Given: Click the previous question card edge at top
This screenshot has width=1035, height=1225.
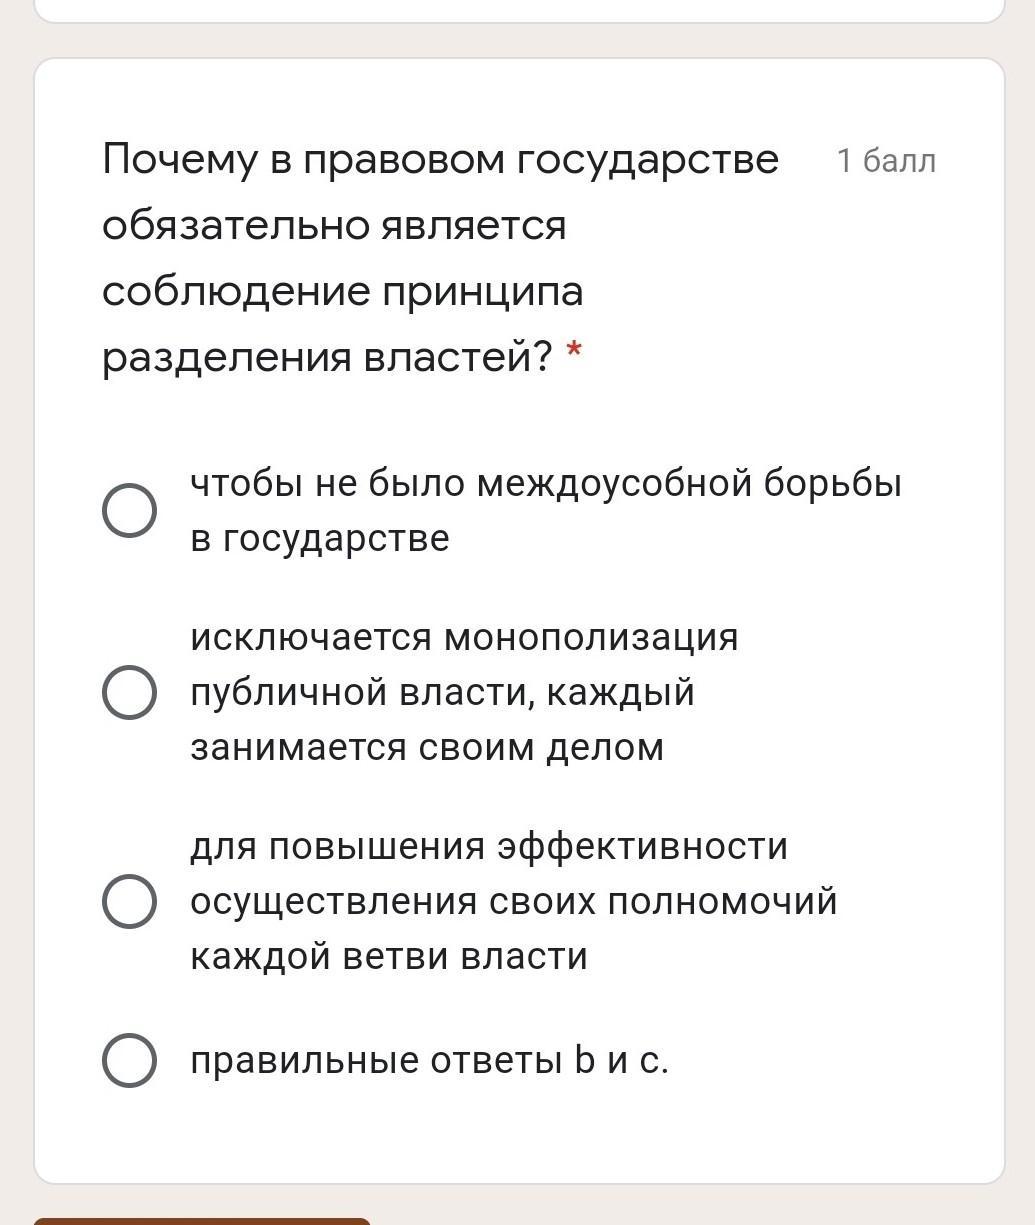Looking at the screenshot, I should tap(519, 12).
